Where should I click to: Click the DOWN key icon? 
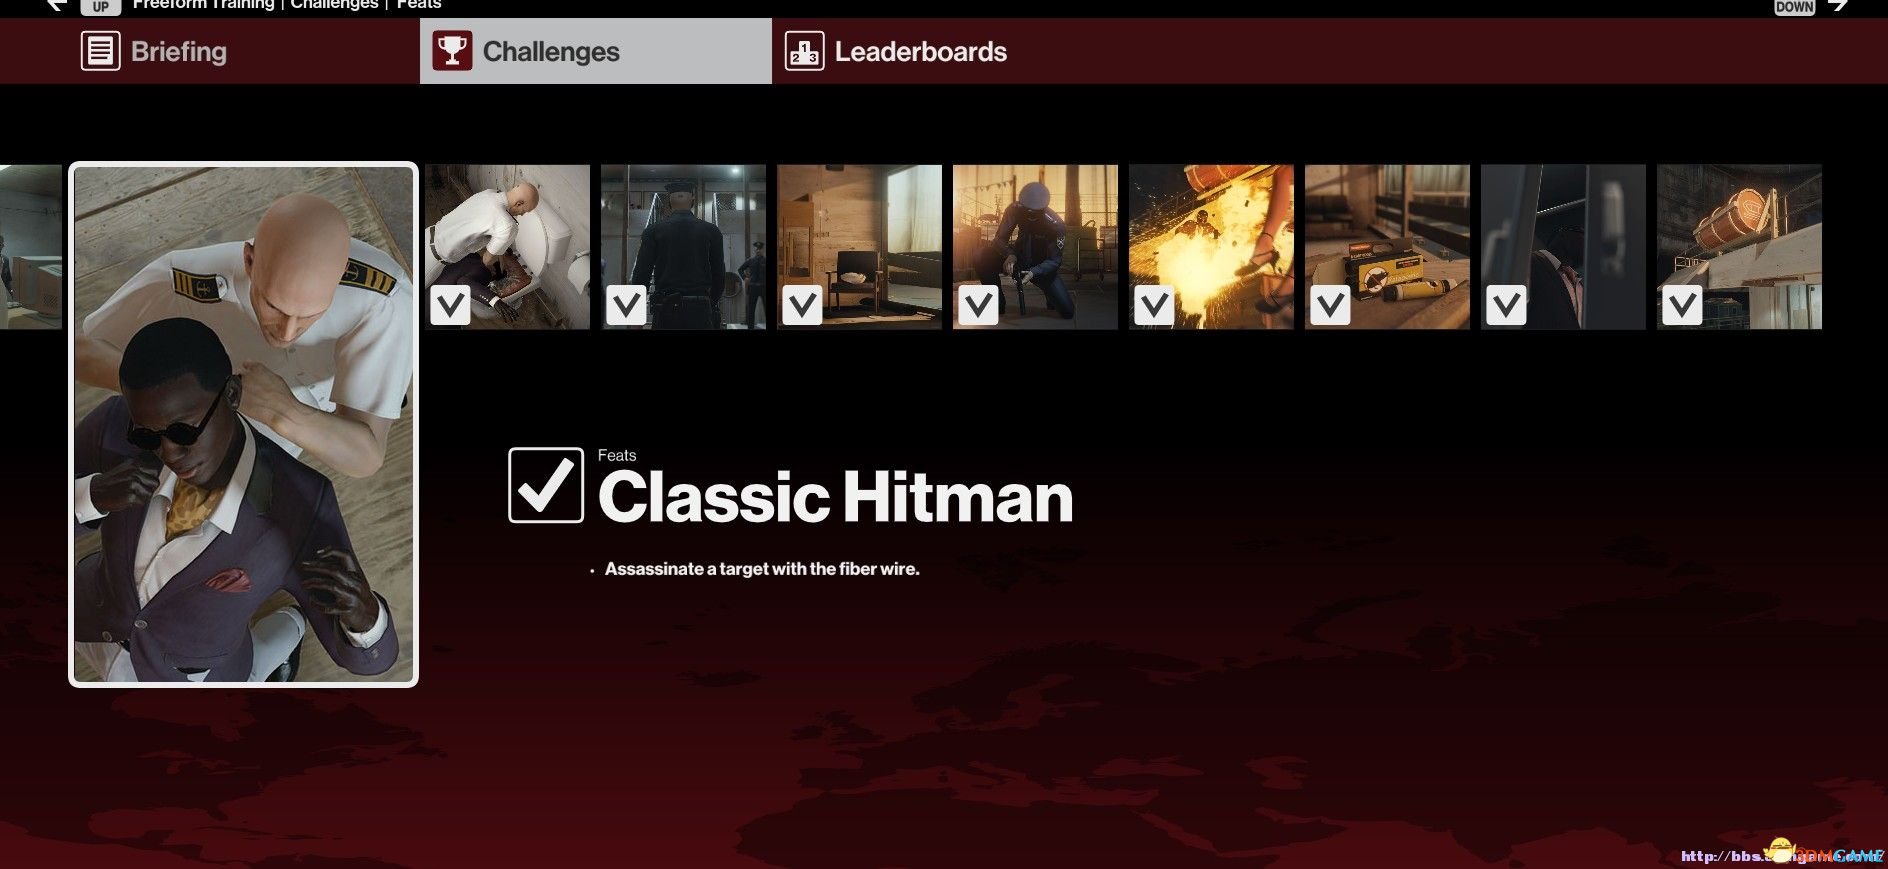1794,6
